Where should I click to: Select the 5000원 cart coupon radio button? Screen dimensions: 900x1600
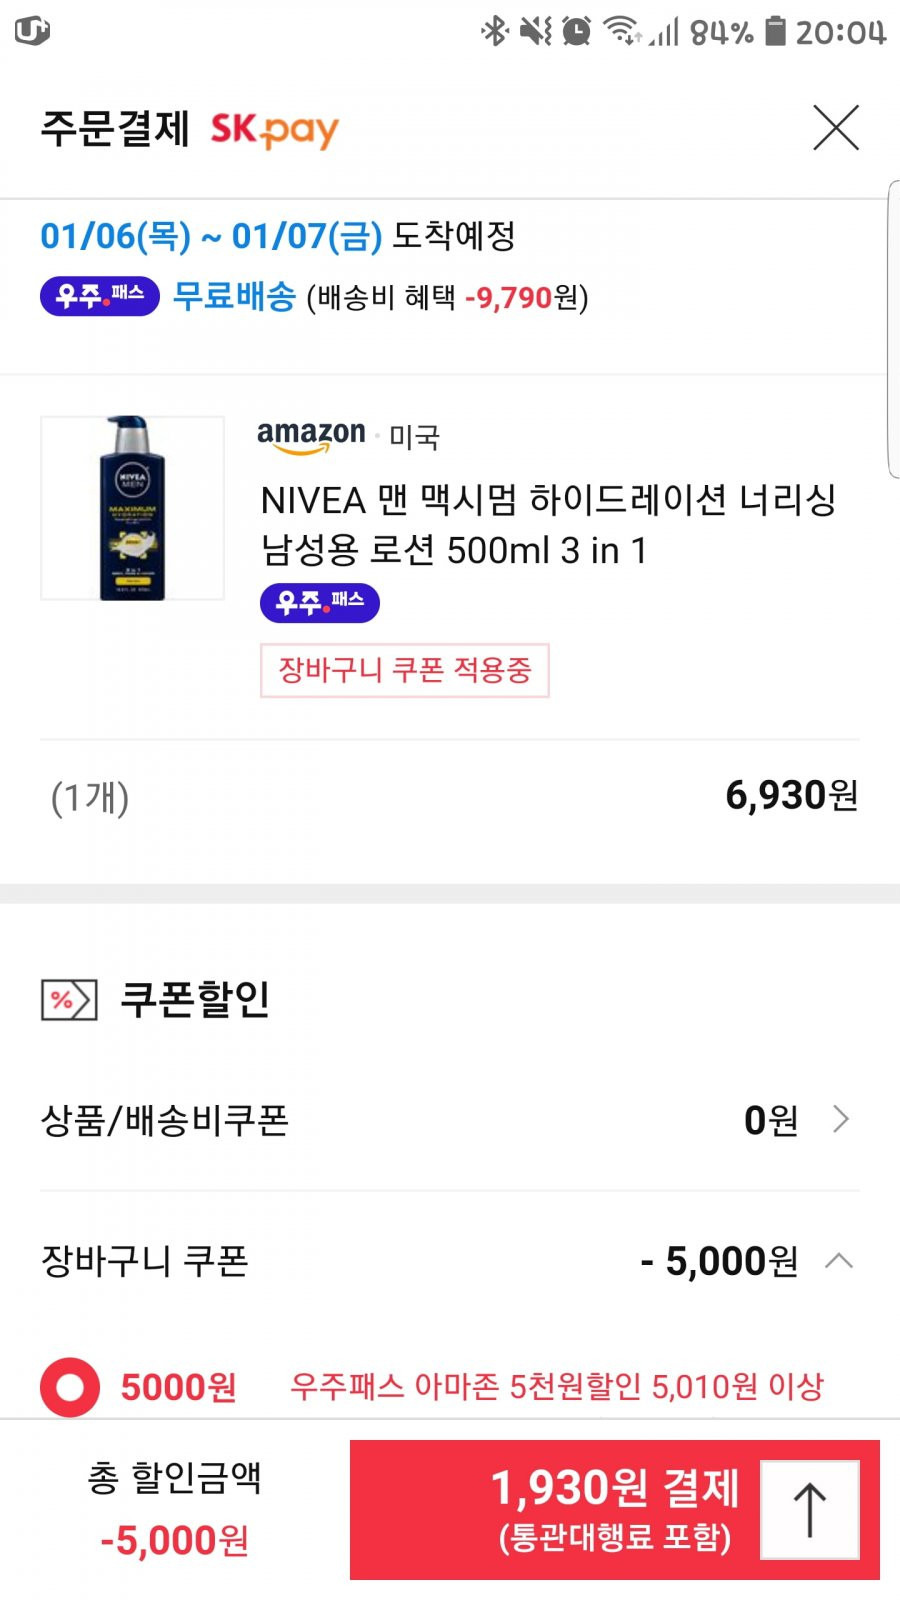click(x=70, y=1387)
